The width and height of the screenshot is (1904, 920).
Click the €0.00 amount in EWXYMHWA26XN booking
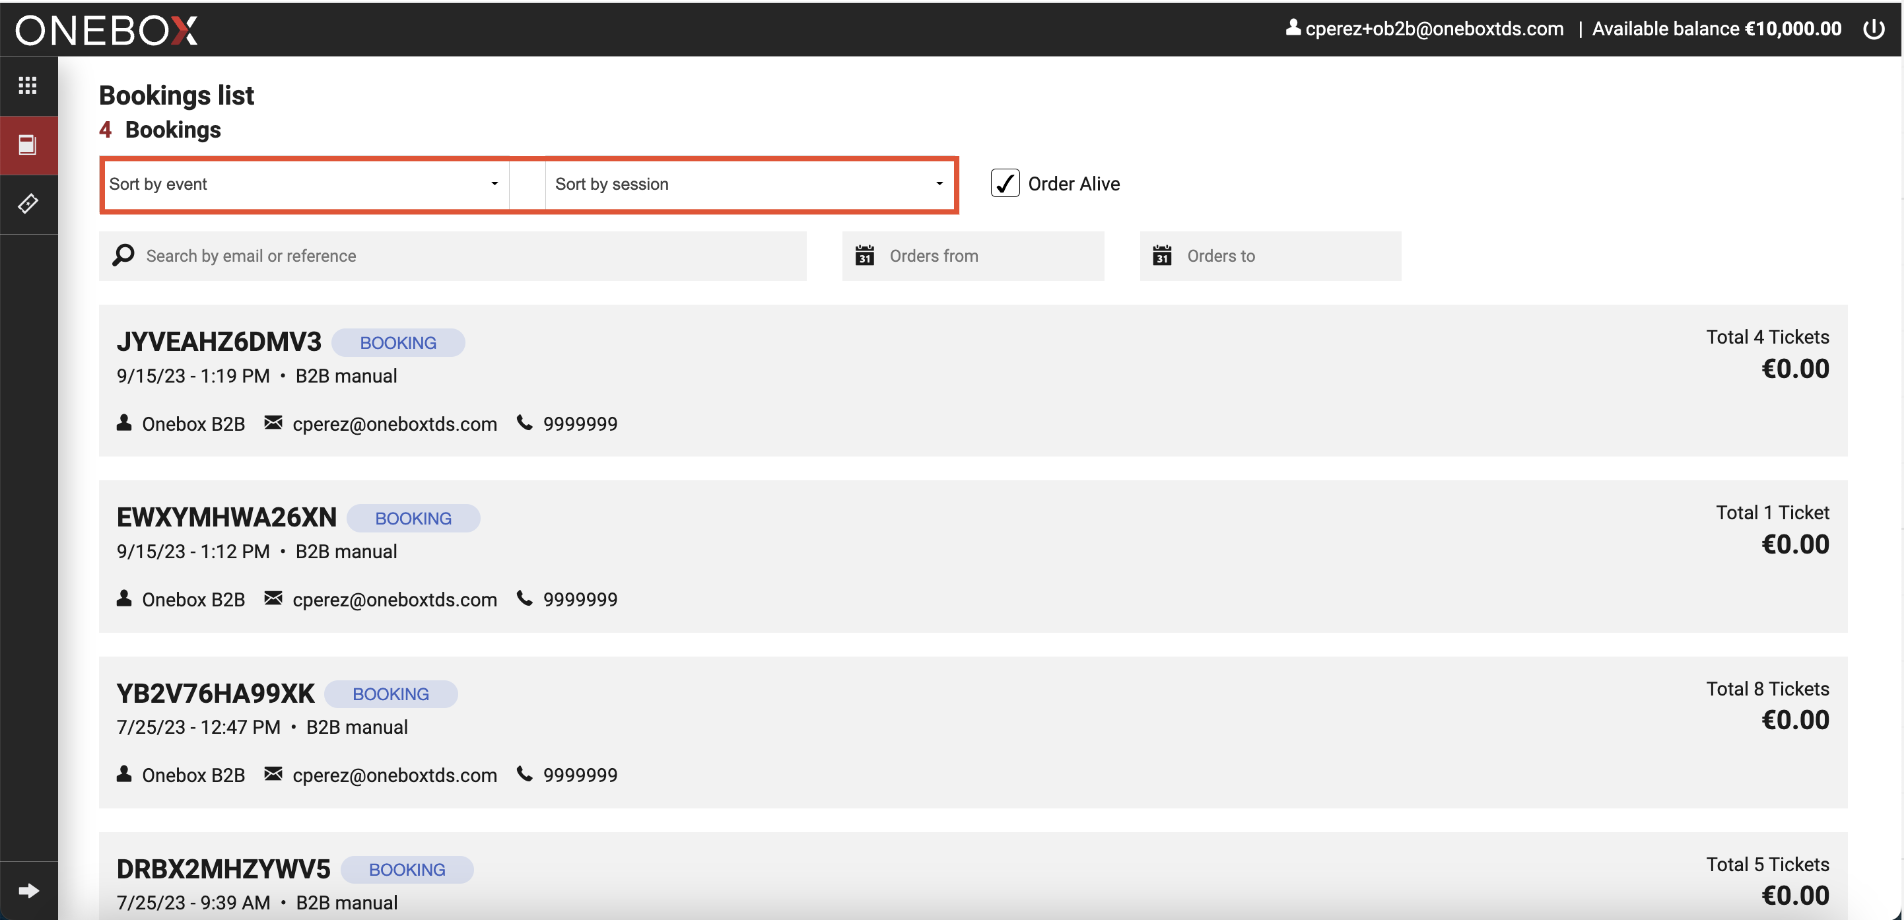[x=1795, y=544]
